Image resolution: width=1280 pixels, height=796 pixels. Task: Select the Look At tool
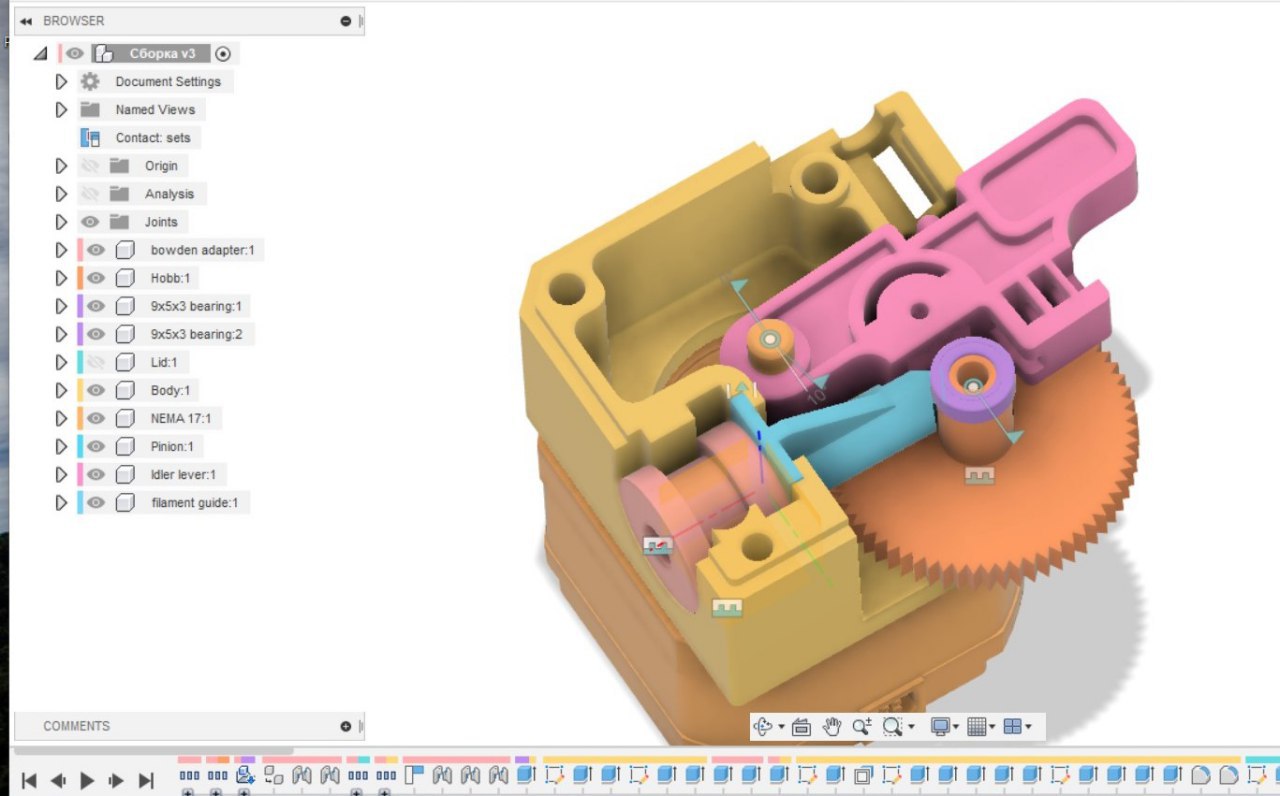pos(800,727)
